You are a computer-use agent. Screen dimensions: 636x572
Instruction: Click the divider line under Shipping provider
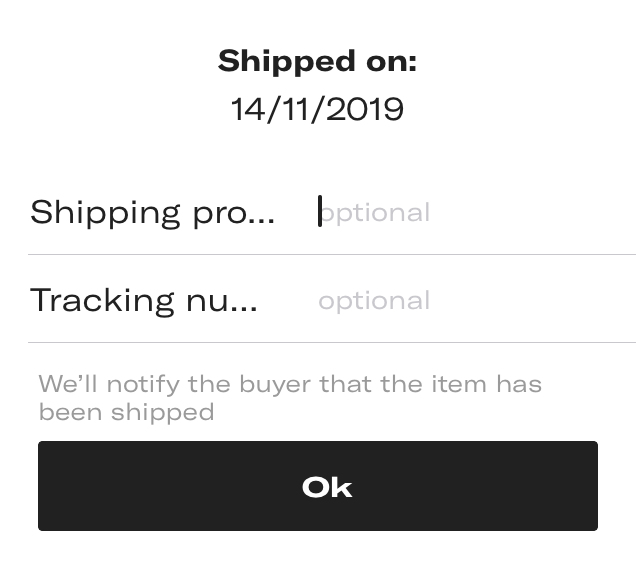click(x=331, y=254)
